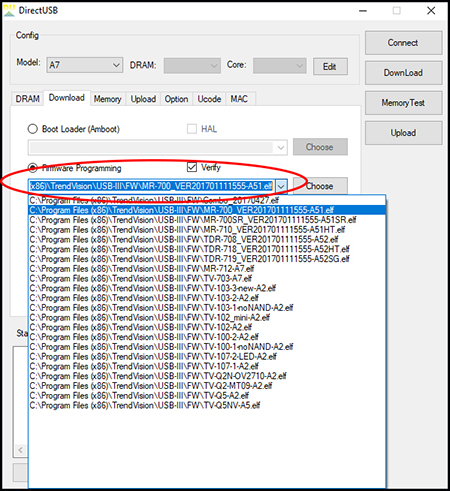Image resolution: width=450 pixels, height=491 pixels.
Task: Click Choose button for Firmware Programming file
Action: (320, 186)
